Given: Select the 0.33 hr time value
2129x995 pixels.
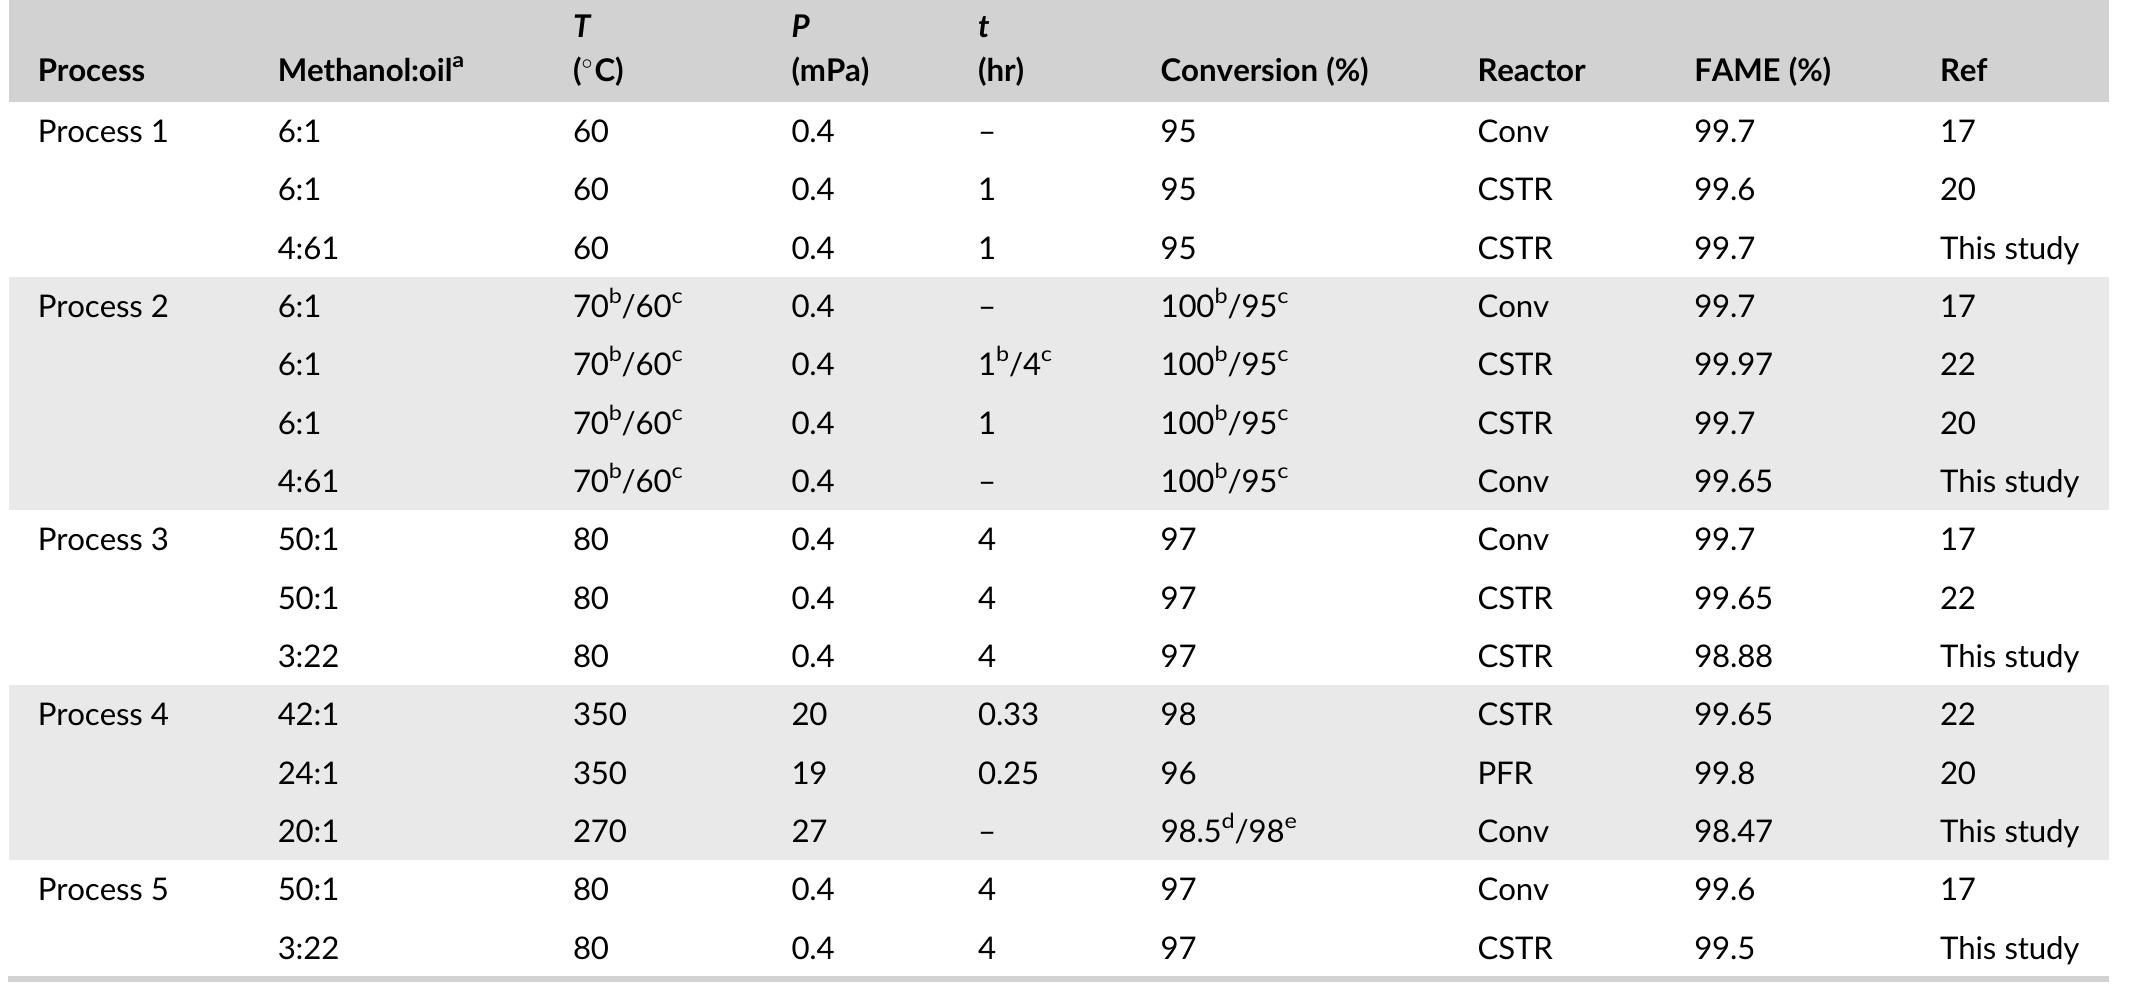Looking at the screenshot, I should point(1008,715).
